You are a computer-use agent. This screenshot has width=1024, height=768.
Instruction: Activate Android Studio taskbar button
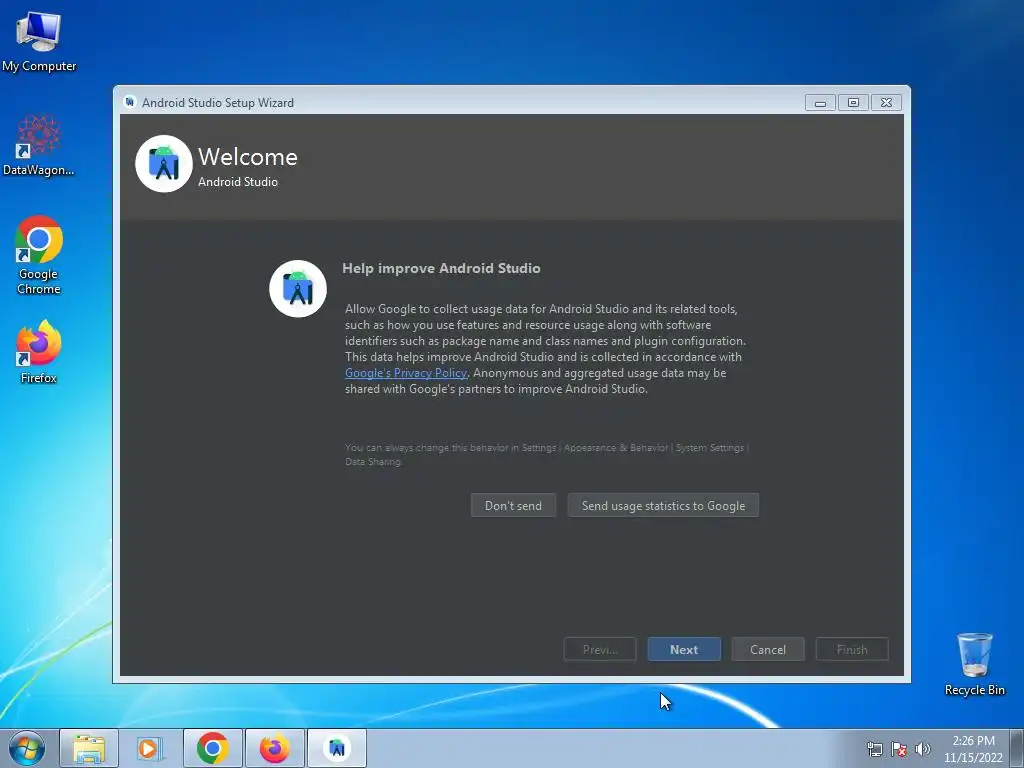(336, 748)
